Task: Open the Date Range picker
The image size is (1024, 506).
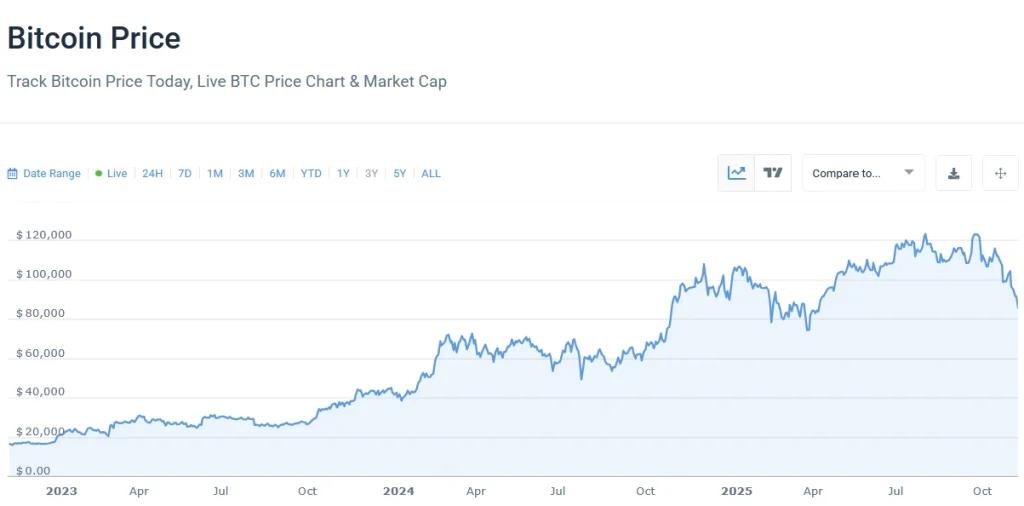Action: point(51,174)
